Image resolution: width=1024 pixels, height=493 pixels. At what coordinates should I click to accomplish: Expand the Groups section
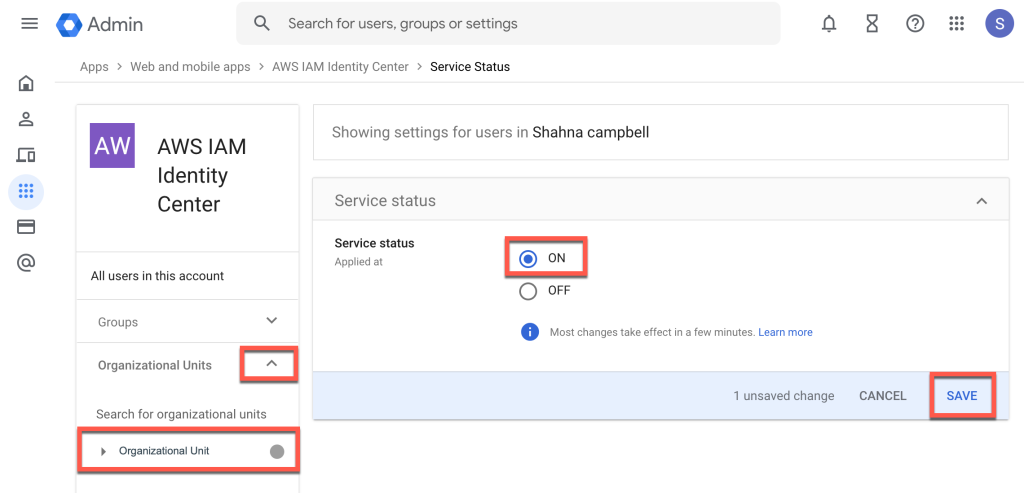coord(272,321)
